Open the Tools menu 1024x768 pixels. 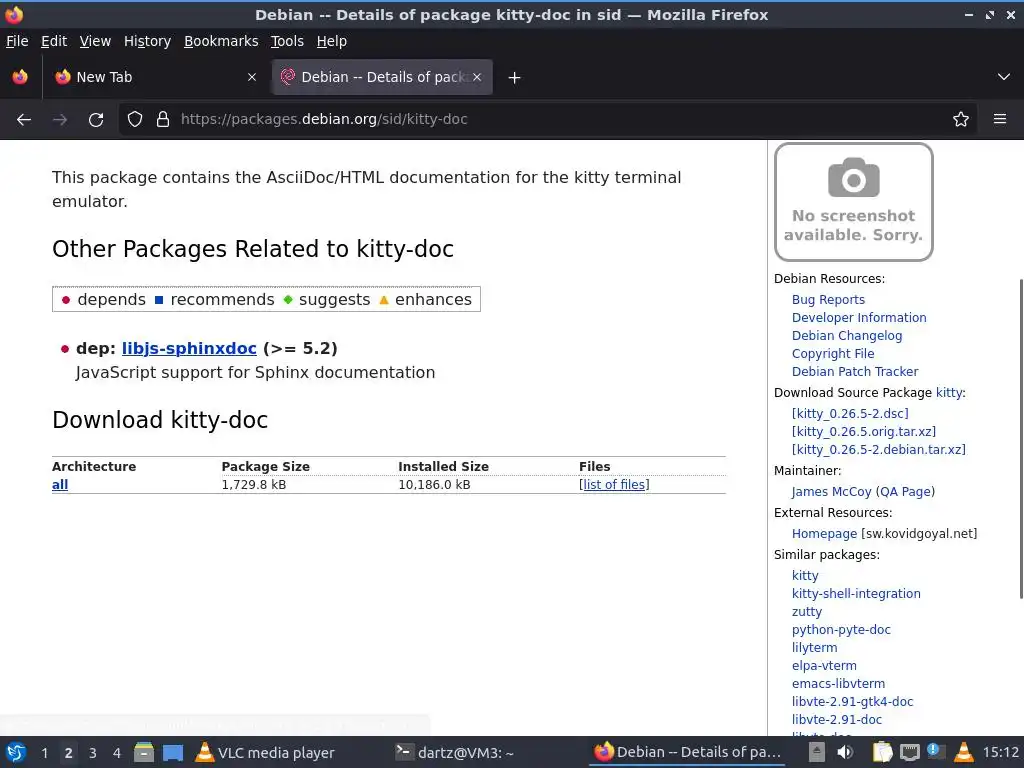(287, 41)
